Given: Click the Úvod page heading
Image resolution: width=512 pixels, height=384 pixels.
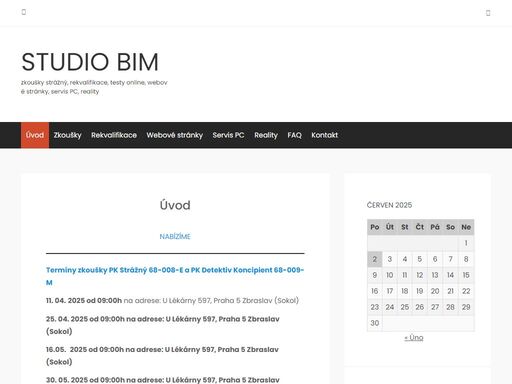Looking at the screenshot, I should [175, 205].
